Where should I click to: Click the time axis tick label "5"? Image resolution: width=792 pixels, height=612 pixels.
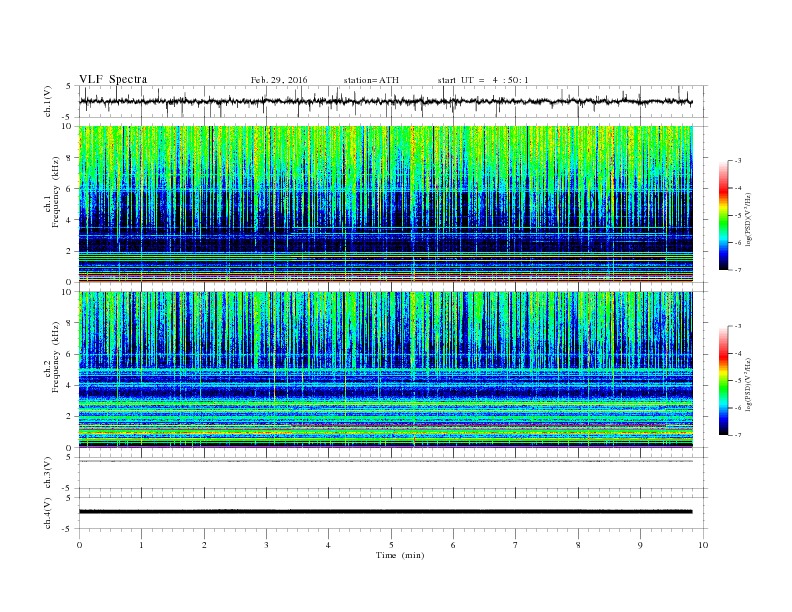[391, 545]
